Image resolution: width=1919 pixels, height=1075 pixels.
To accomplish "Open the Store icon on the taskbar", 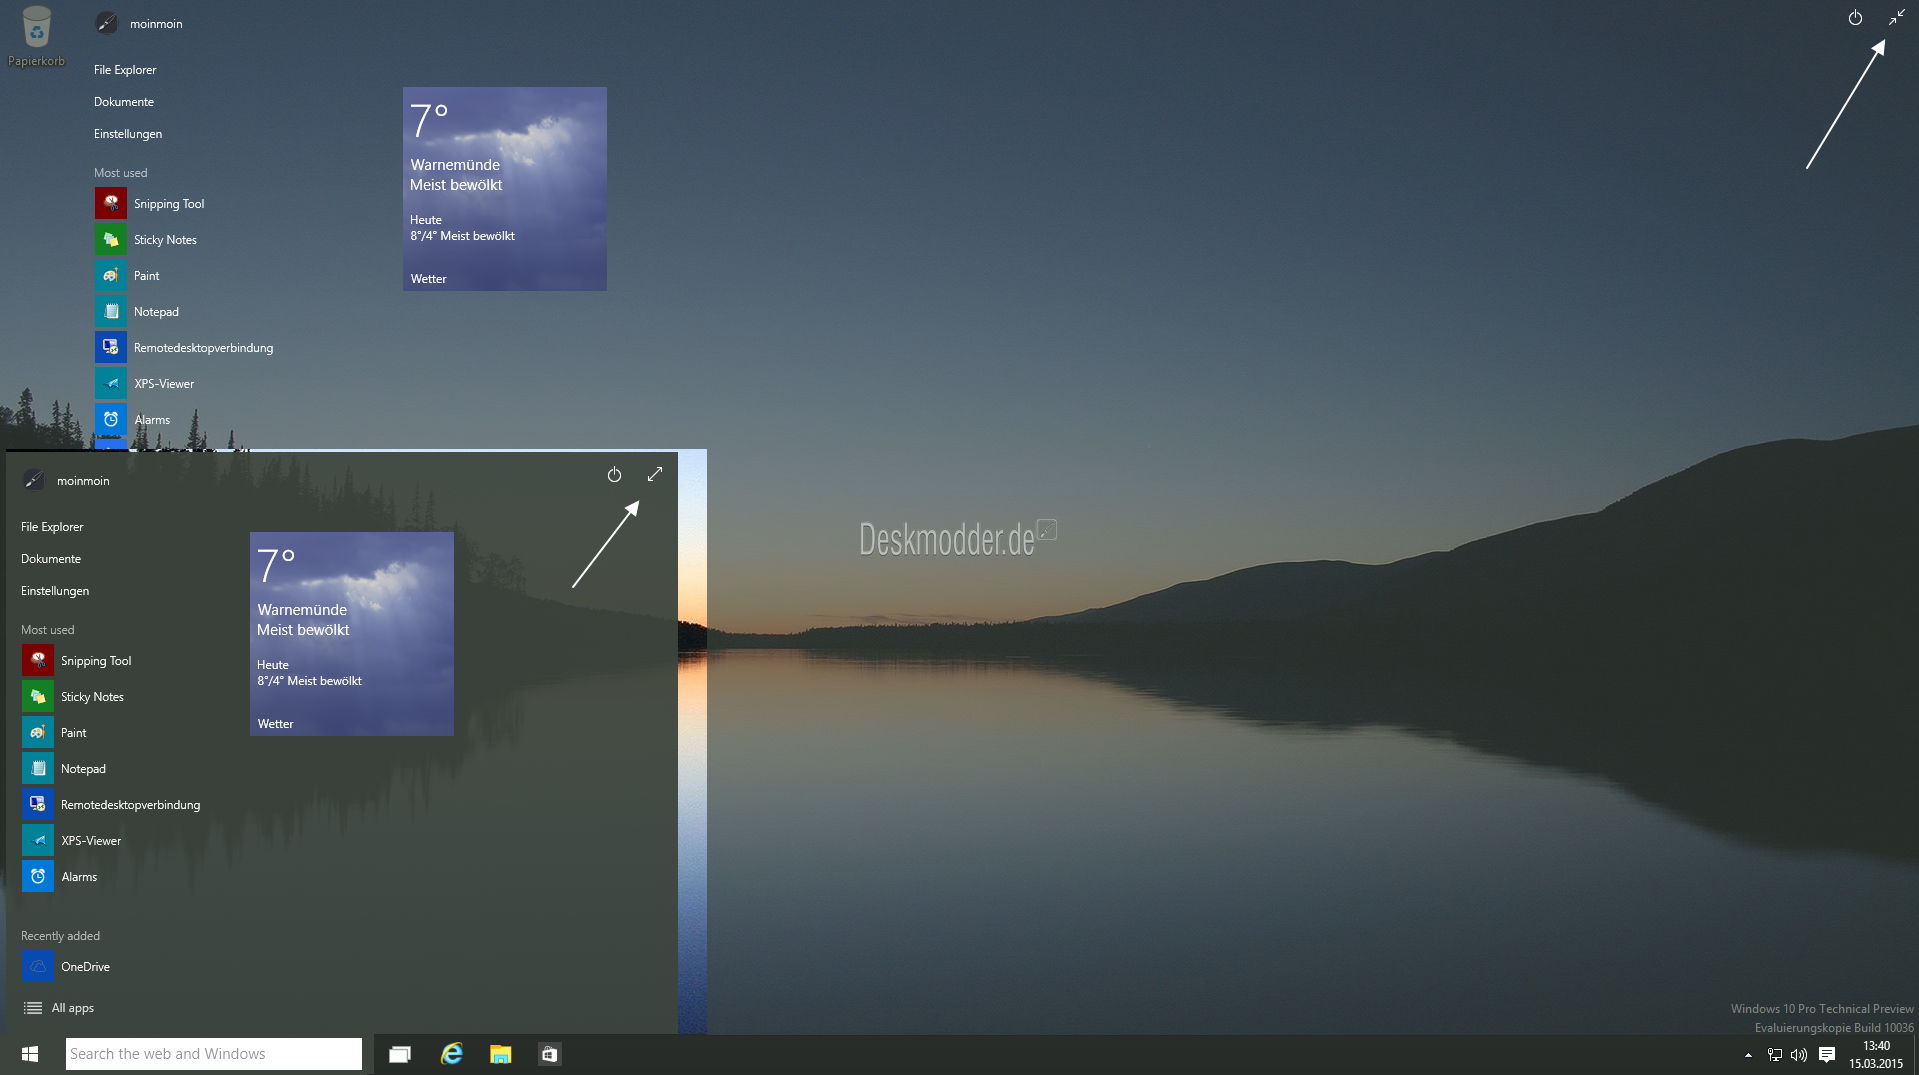I will [549, 1054].
